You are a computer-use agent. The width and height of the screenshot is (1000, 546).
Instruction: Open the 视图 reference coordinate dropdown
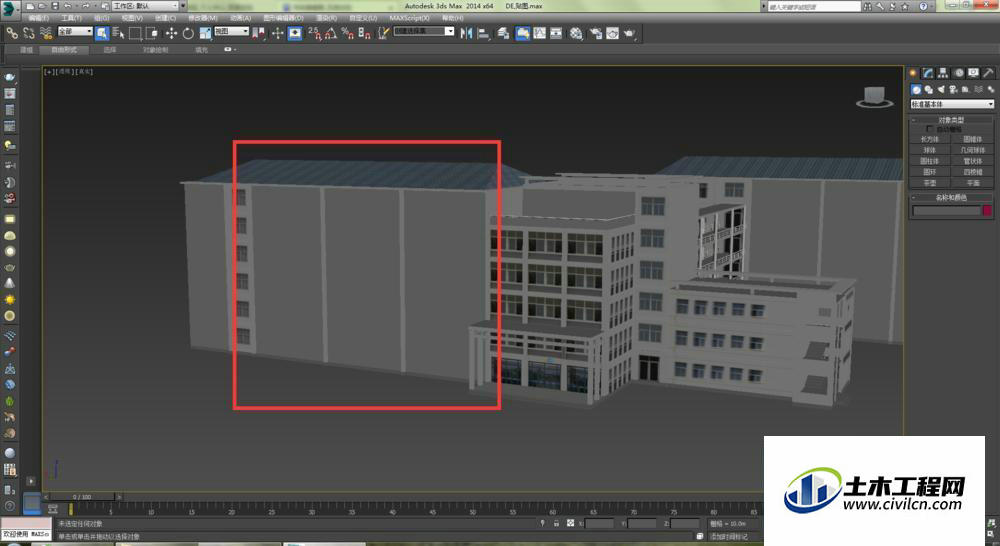(231, 31)
